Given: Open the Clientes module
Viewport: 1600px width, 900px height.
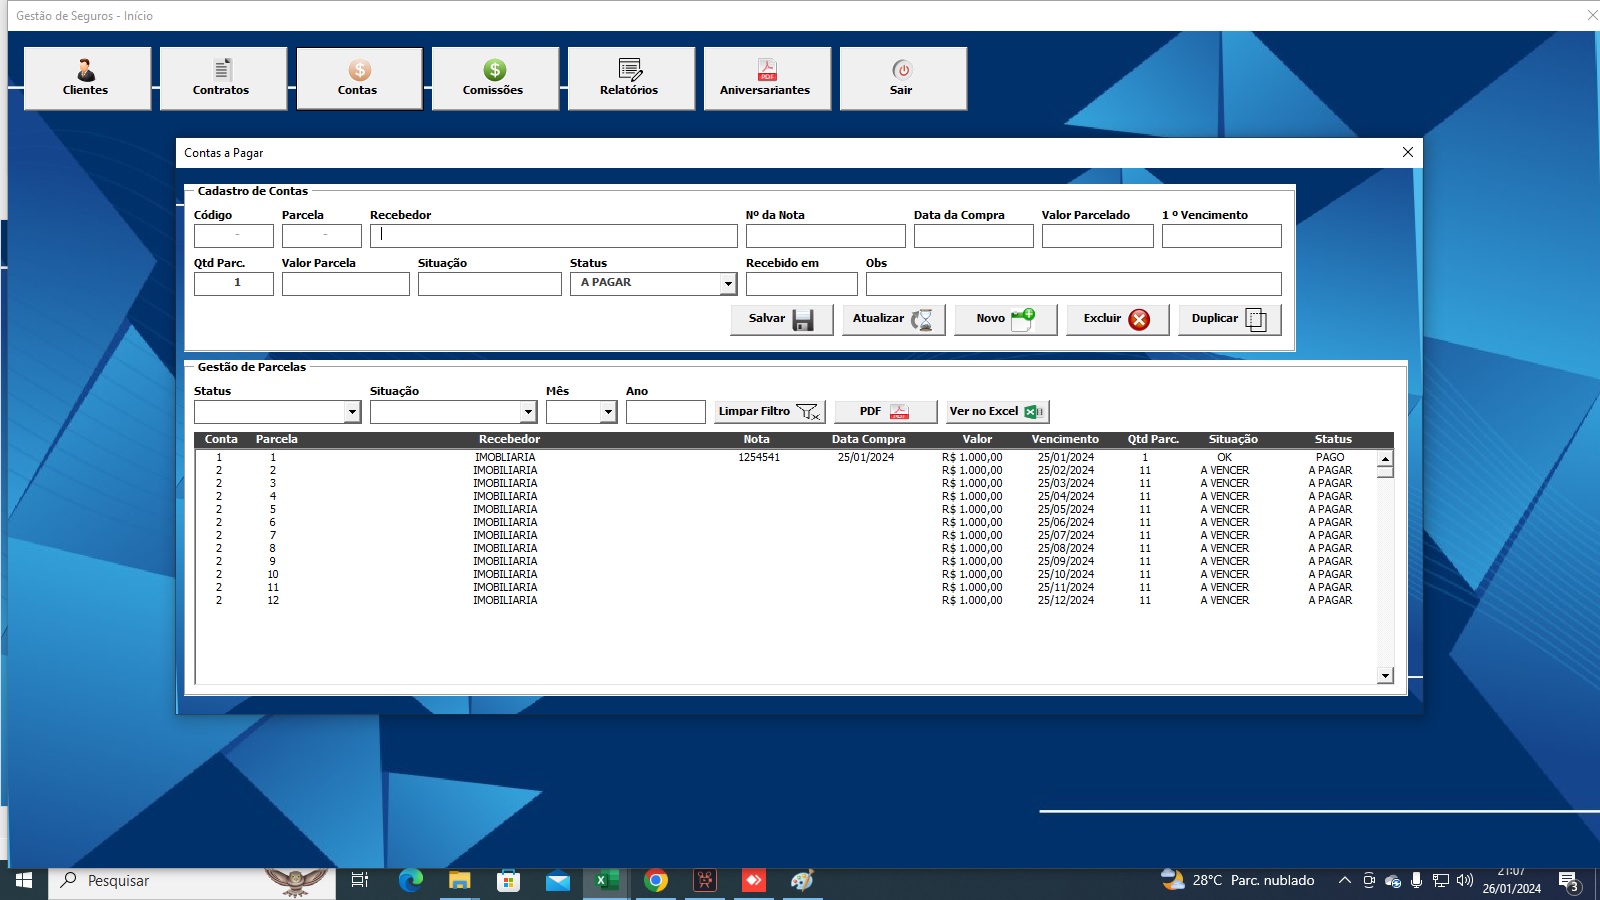Looking at the screenshot, I should click(87, 78).
